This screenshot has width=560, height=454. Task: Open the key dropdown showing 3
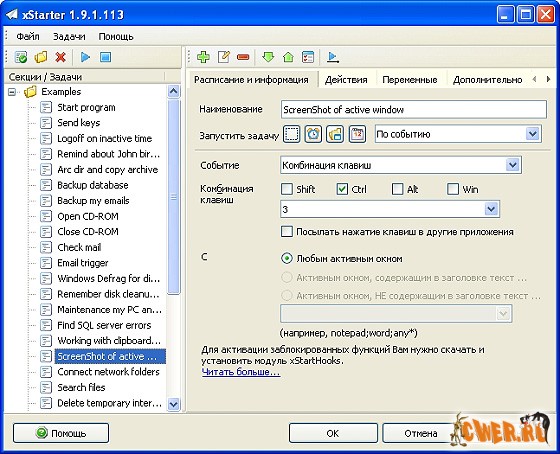coord(491,209)
